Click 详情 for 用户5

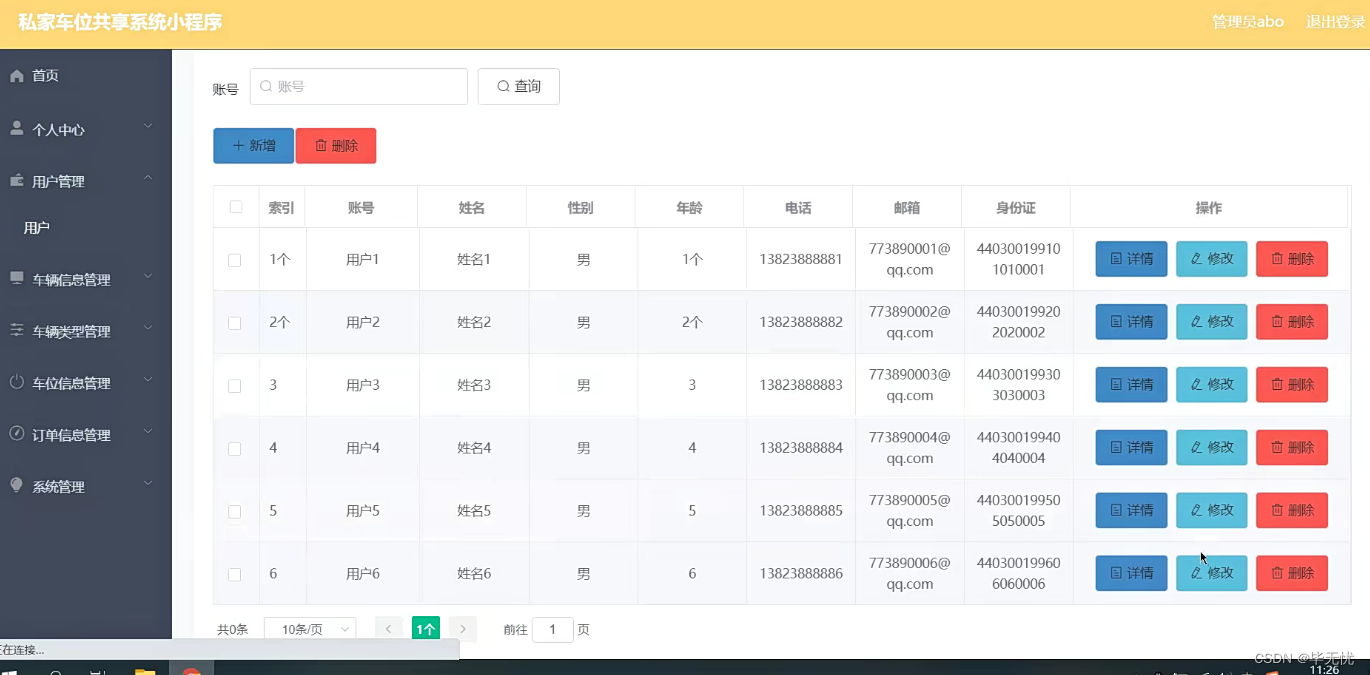point(1131,511)
